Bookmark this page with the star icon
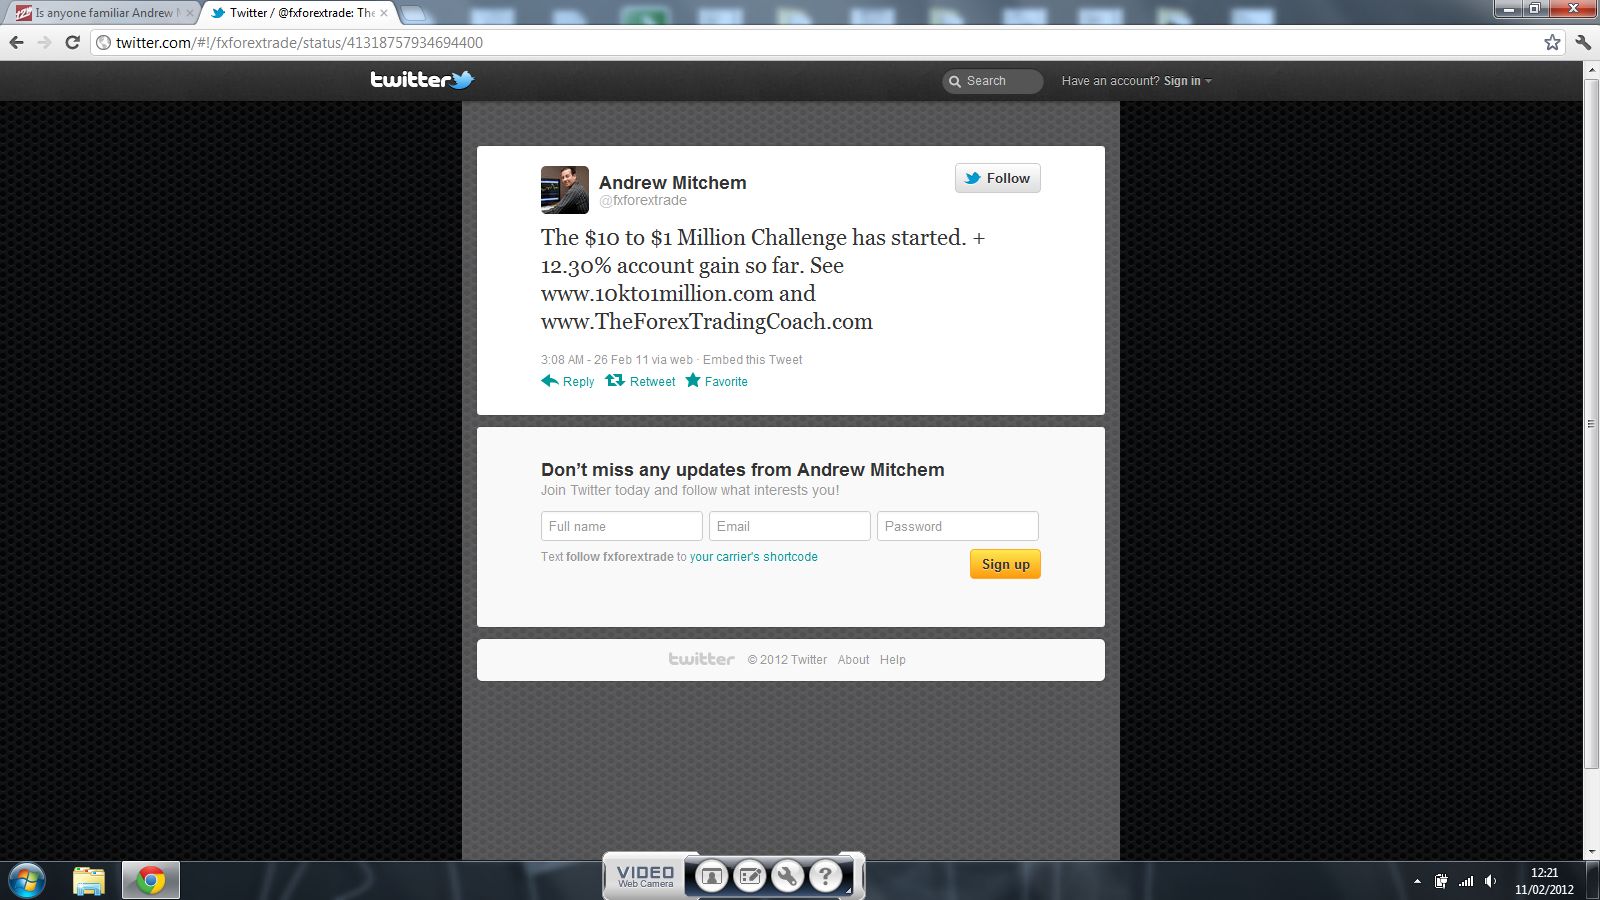 [x=1552, y=42]
